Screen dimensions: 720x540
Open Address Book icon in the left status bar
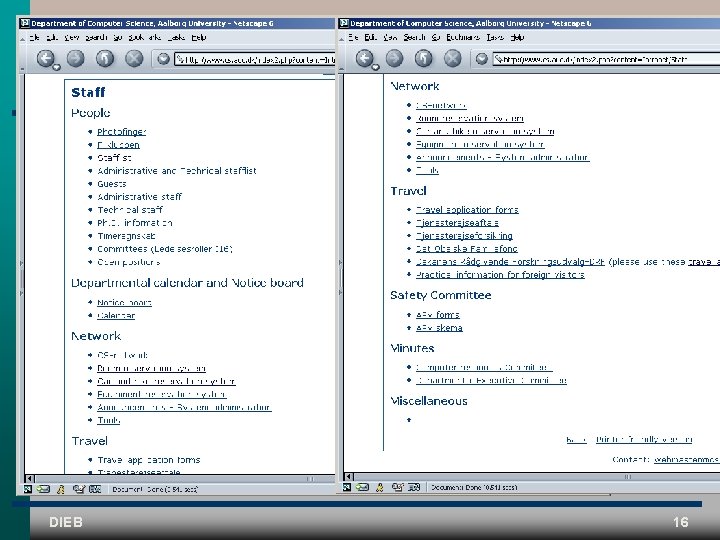tap(95, 489)
